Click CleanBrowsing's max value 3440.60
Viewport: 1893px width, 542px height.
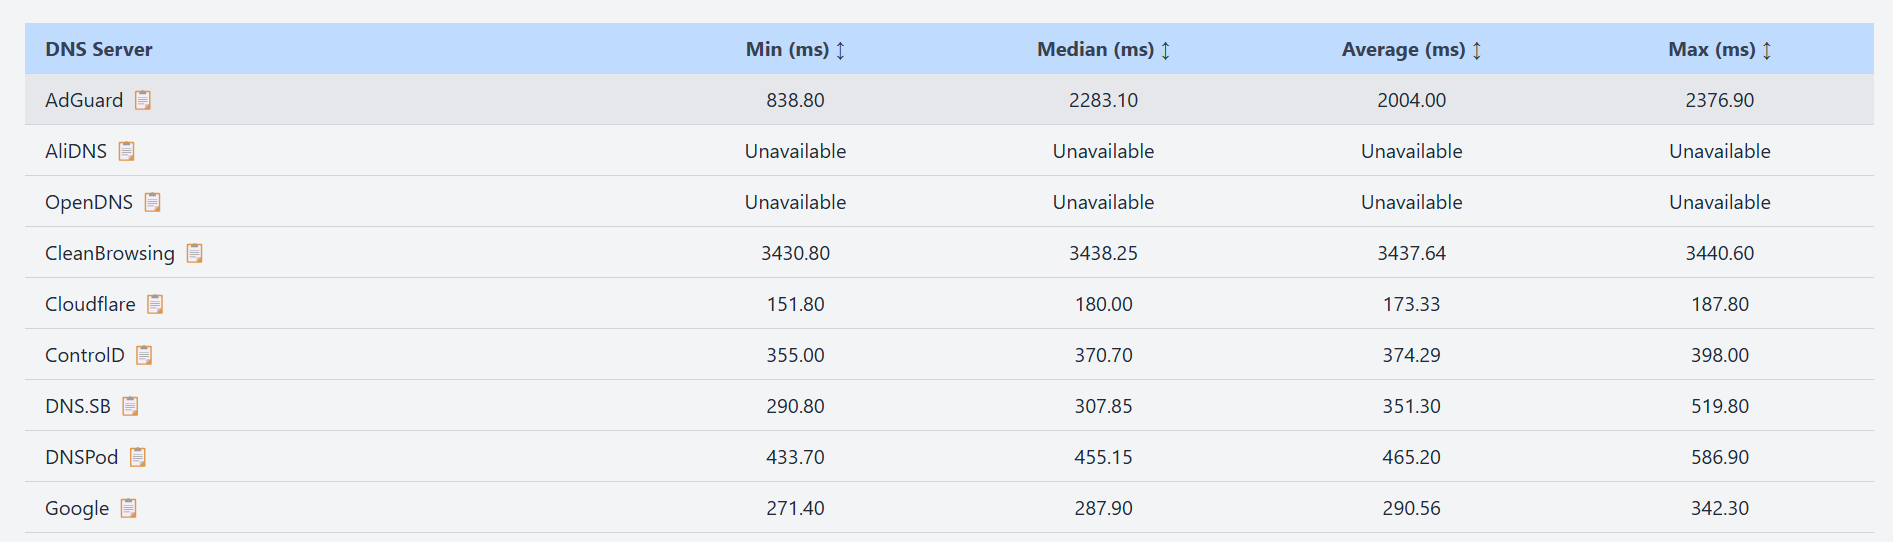pyautogui.click(x=1719, y=253)
